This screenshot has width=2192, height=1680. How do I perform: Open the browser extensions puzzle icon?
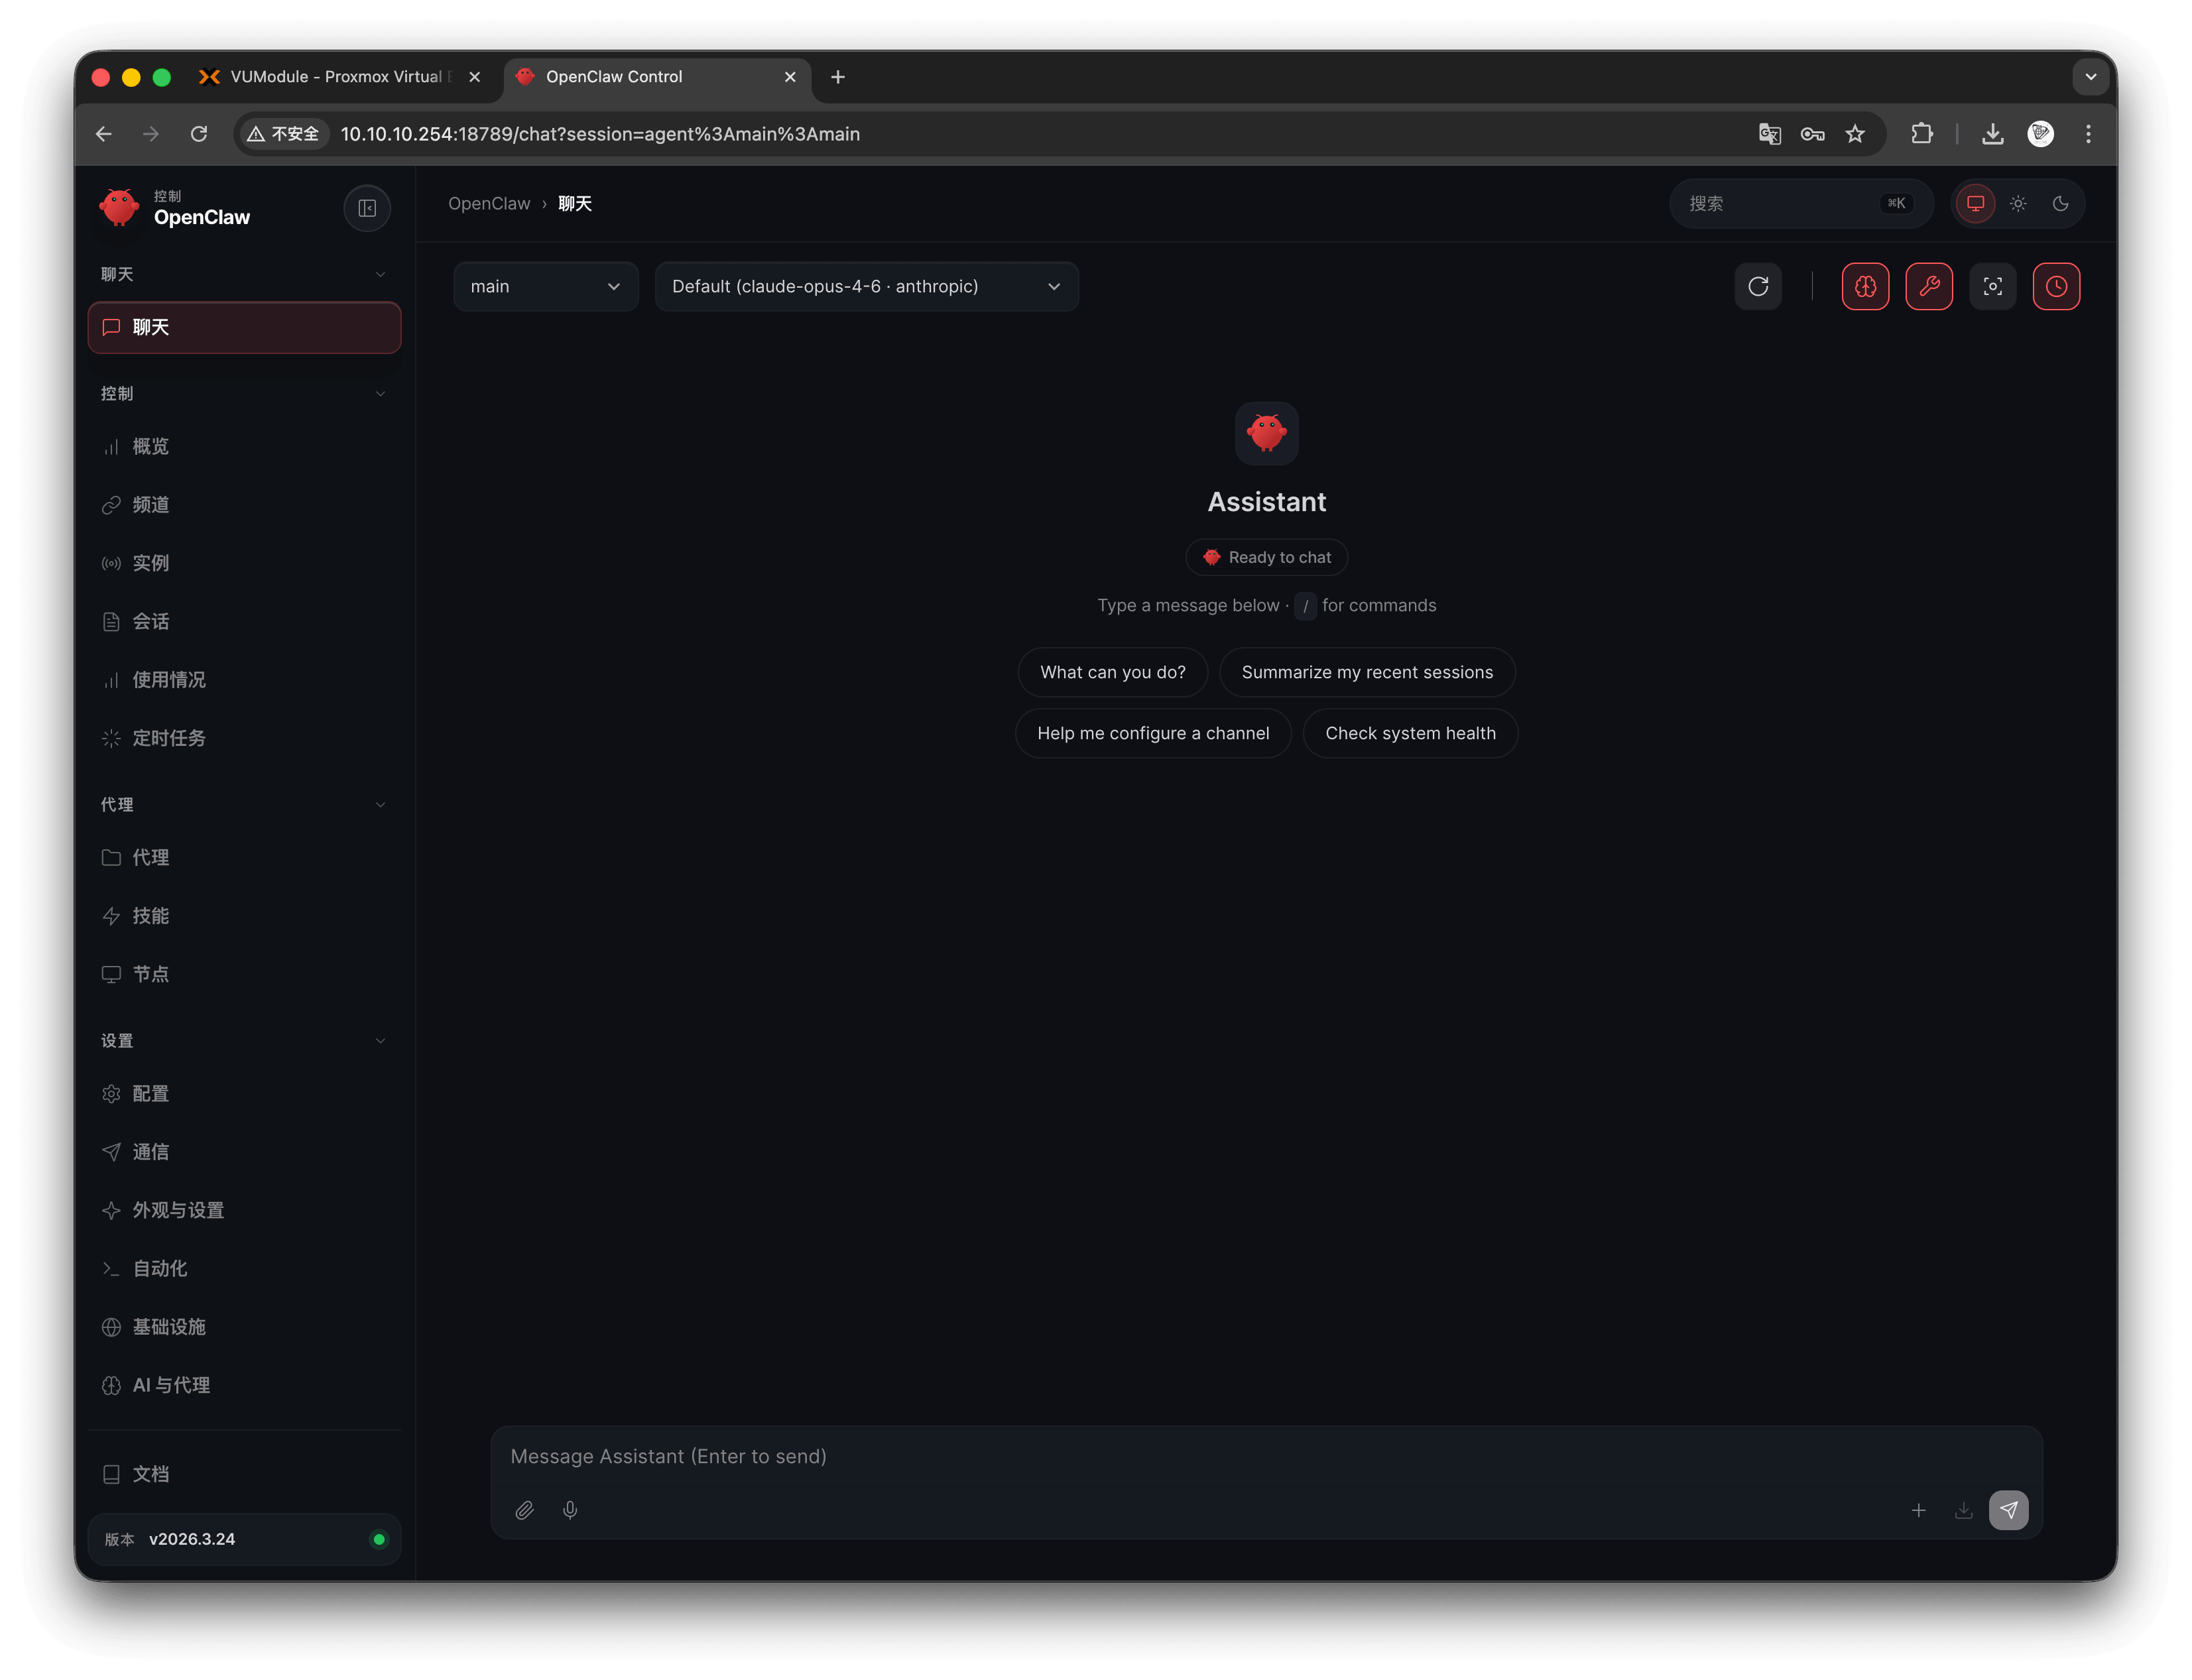1921,134
